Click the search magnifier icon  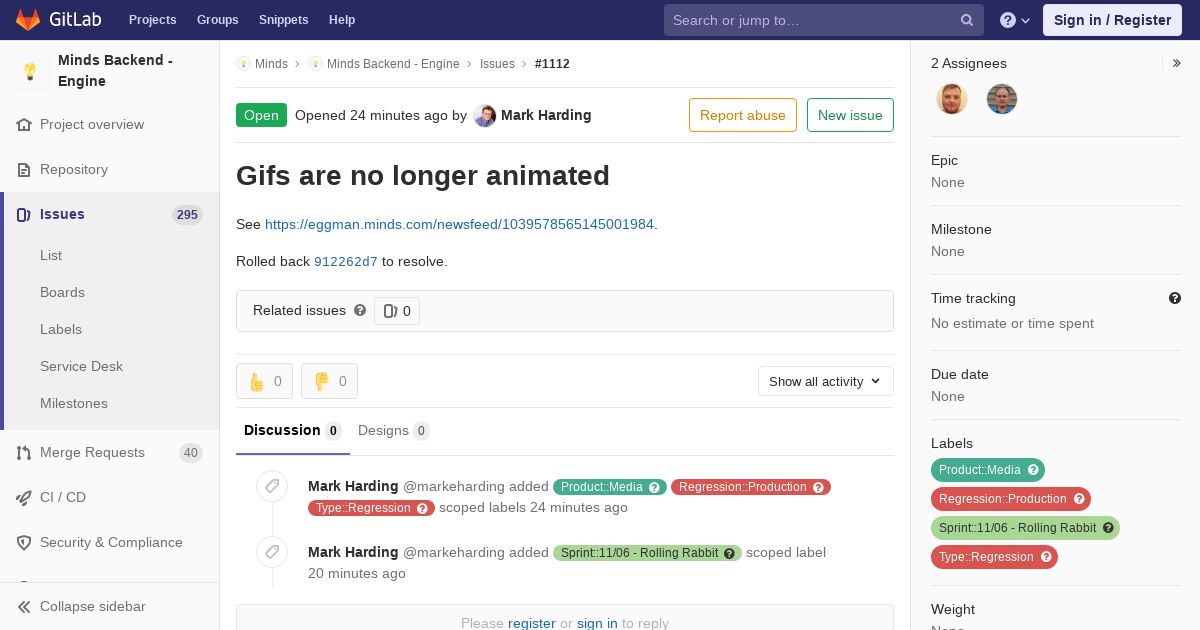[x=967, y=20]
